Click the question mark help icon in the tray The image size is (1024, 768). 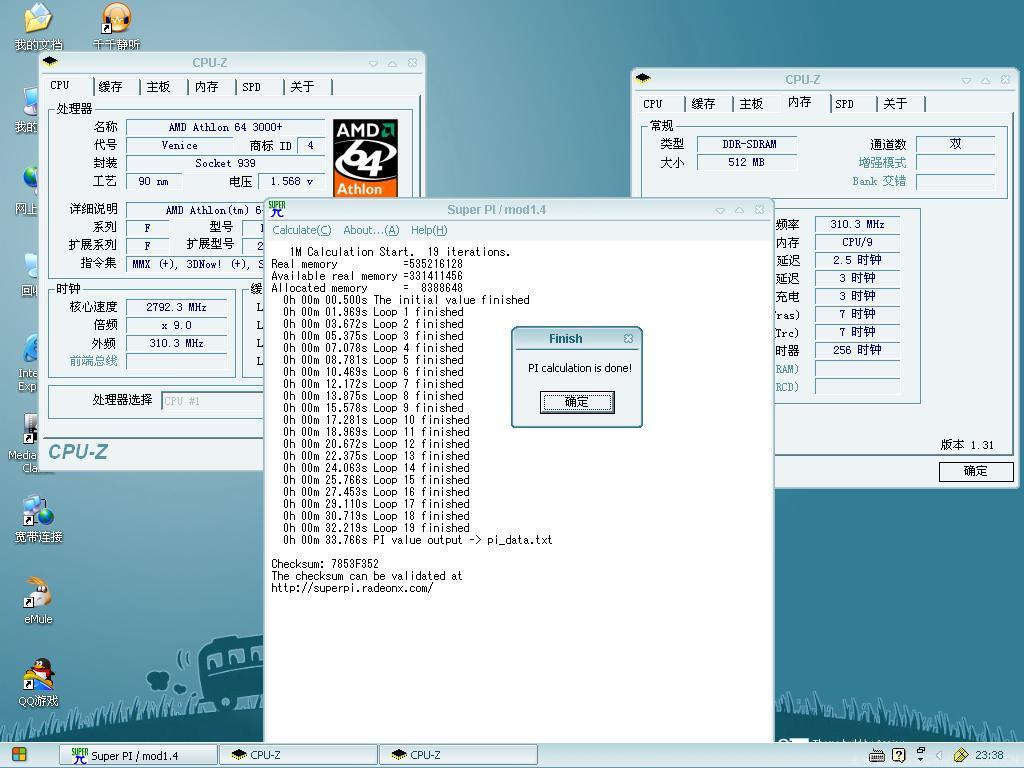pyautogui.click(x=899, y=755)
